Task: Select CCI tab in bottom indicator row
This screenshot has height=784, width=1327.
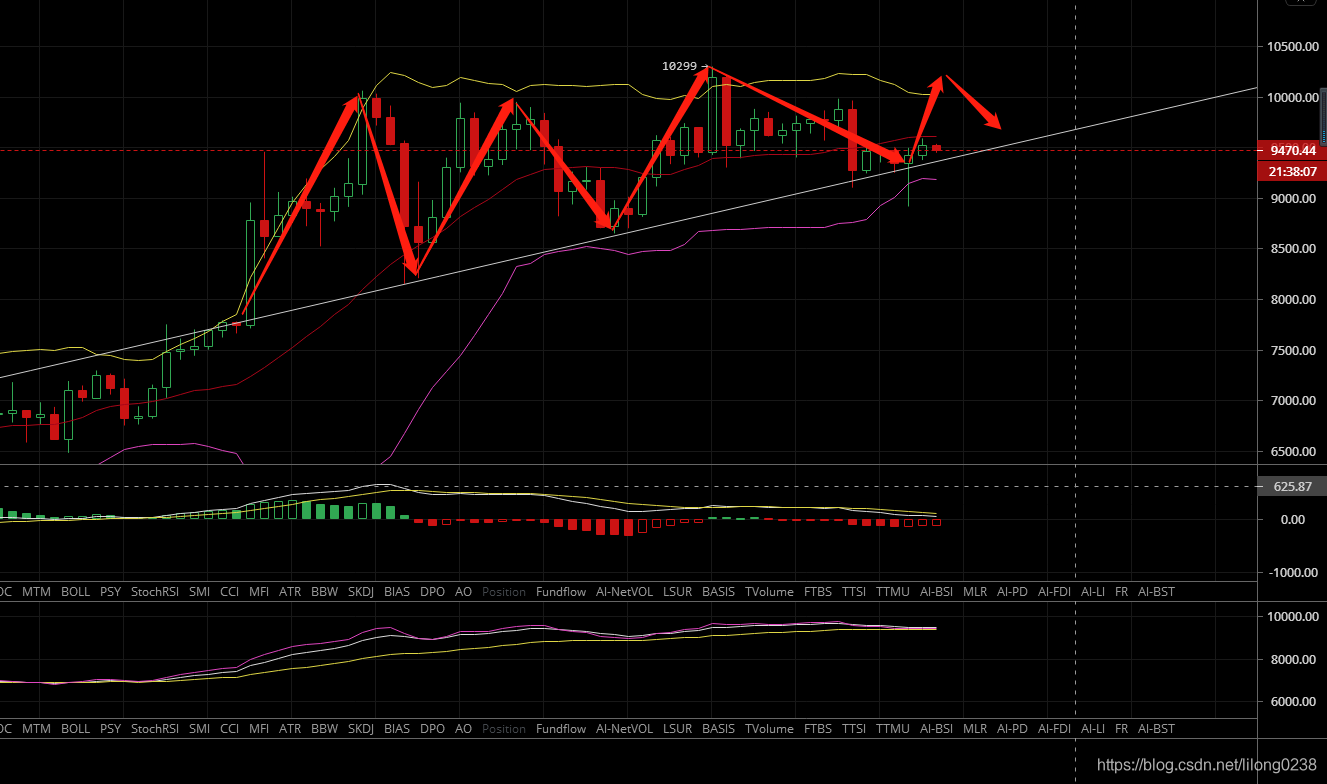Action: (x=230, y=729)
